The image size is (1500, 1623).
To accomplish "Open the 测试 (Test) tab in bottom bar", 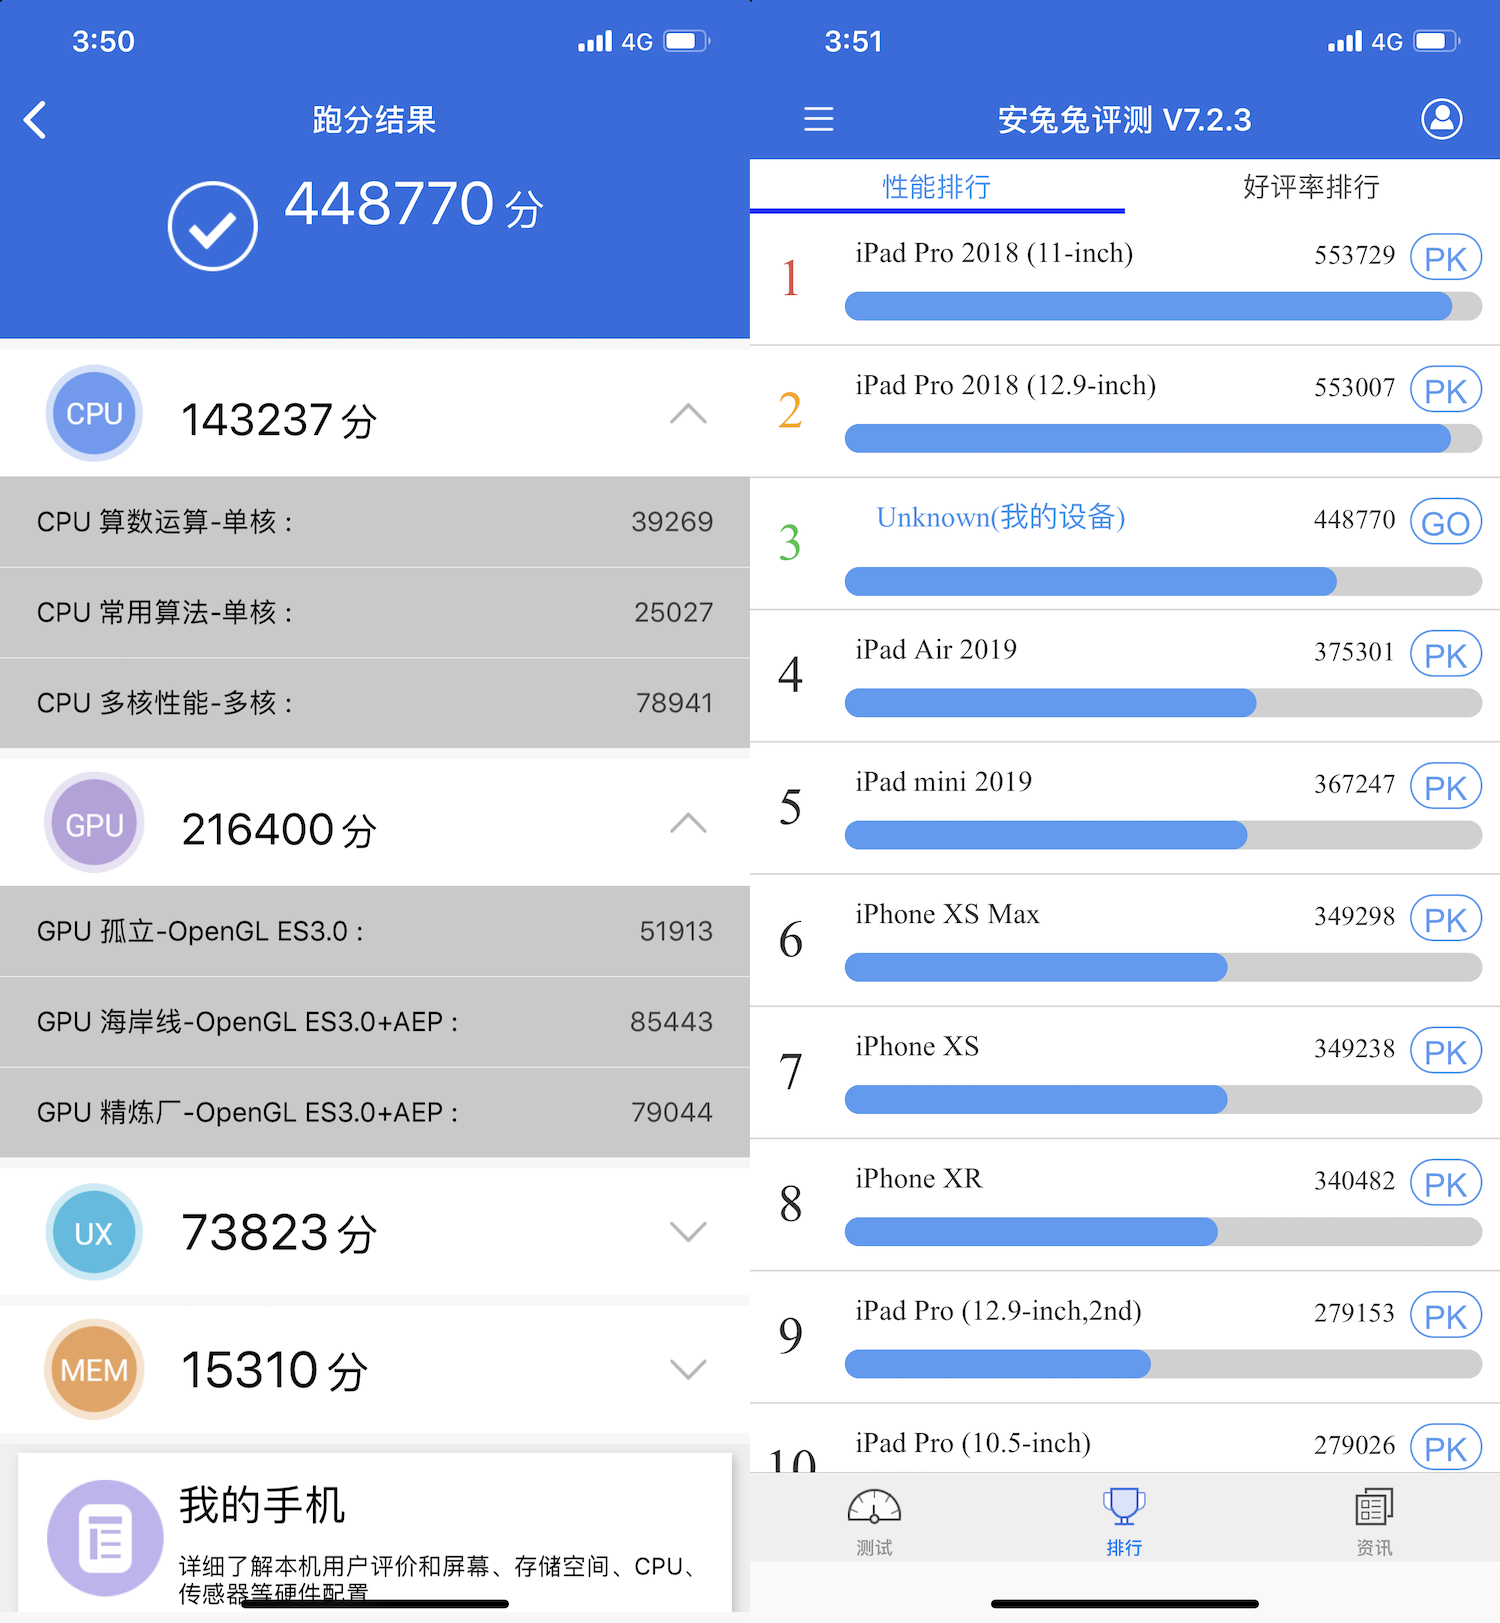I will click(x=874, y=1523).
